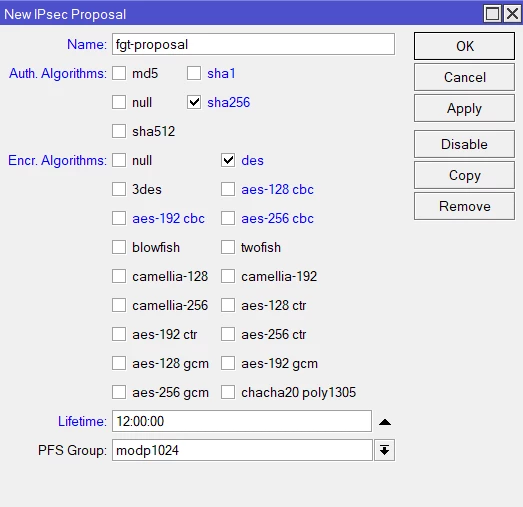The image size is (523, 507).
Task: Tick the blowfish checkbox
Action: coord(119,247)
